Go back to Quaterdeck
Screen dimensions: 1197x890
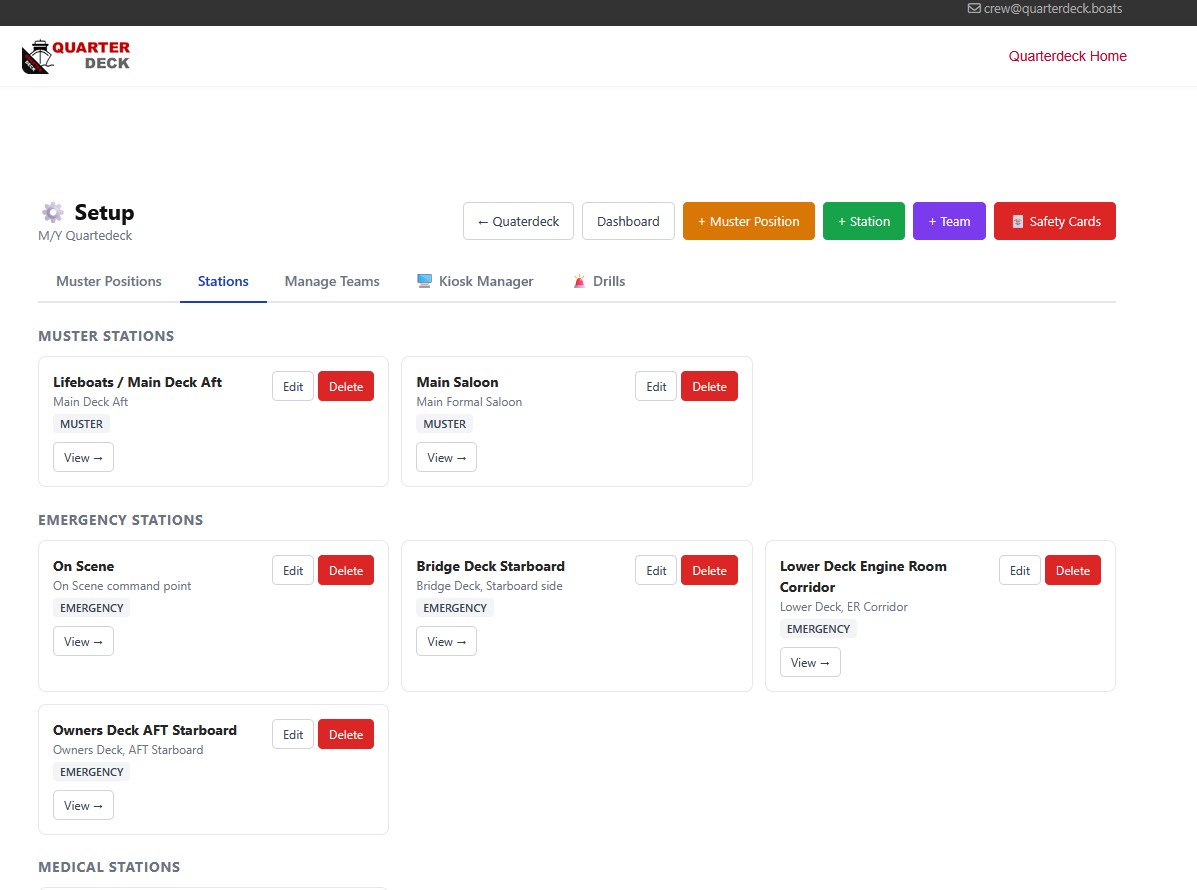point(518,221)
